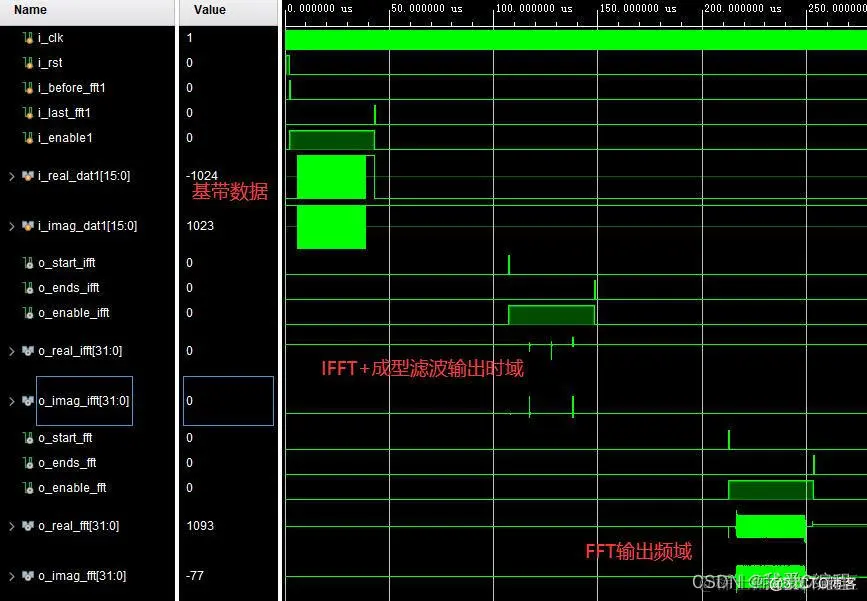Click the 100.000000 us ruler mark
867x601 pixels.
(x=534, y=8)
